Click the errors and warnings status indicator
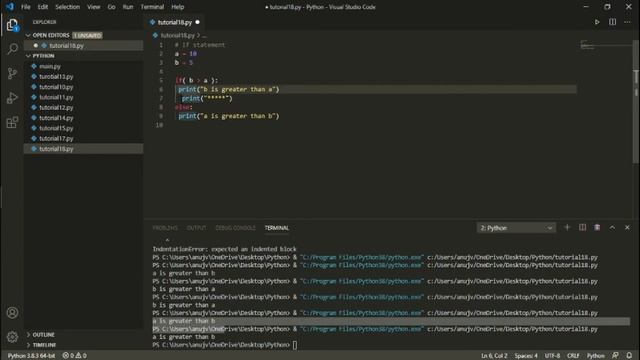 click(74, 356)
